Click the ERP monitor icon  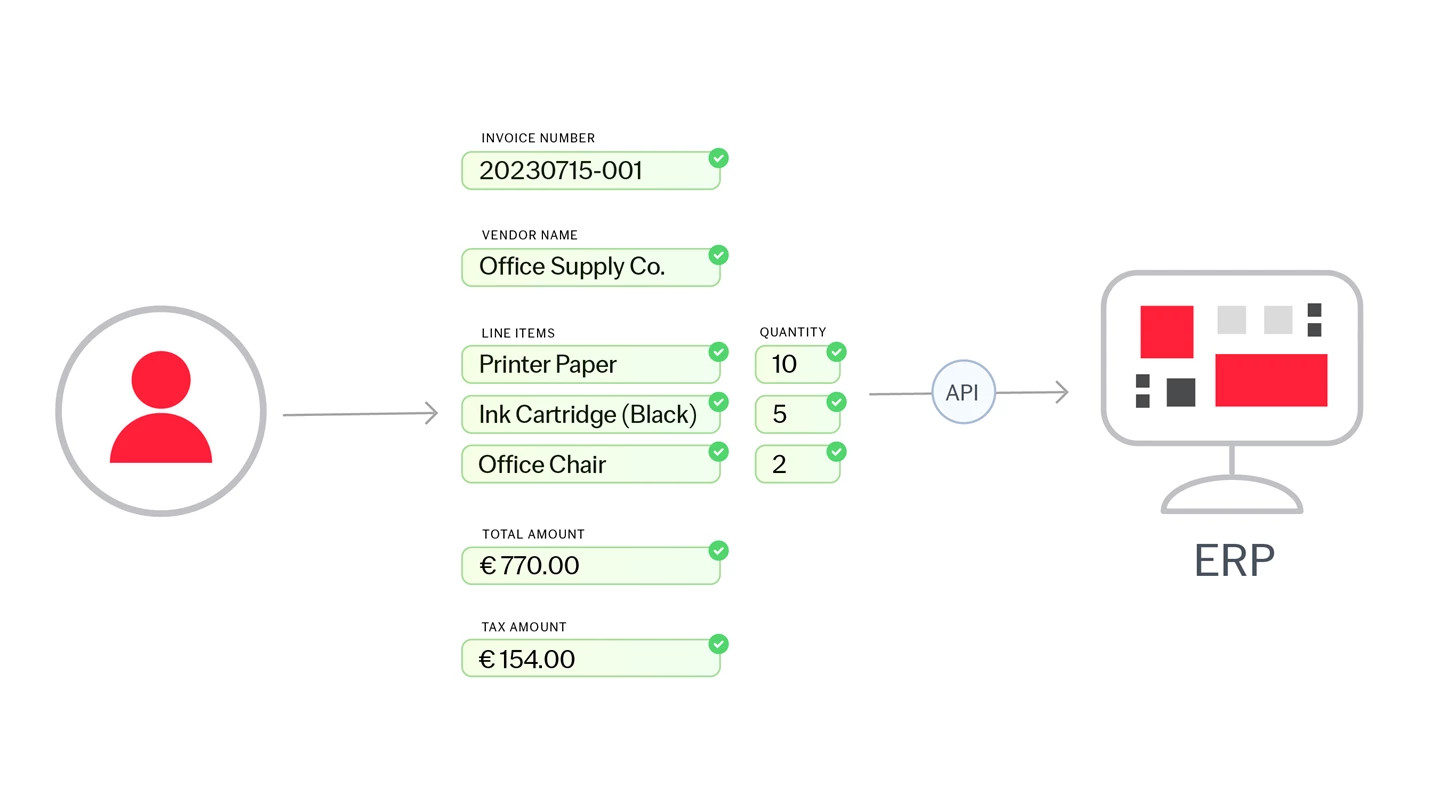tap(1232, 392)
